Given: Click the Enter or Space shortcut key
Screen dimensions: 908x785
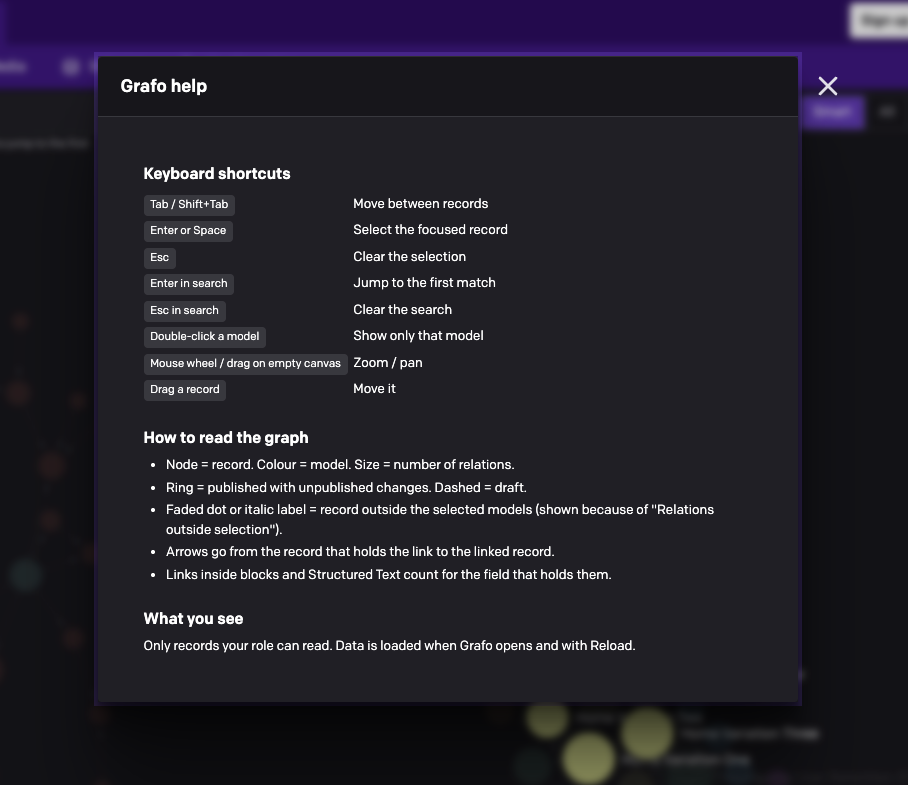Looking at the screenshot, I should (188, 230).
